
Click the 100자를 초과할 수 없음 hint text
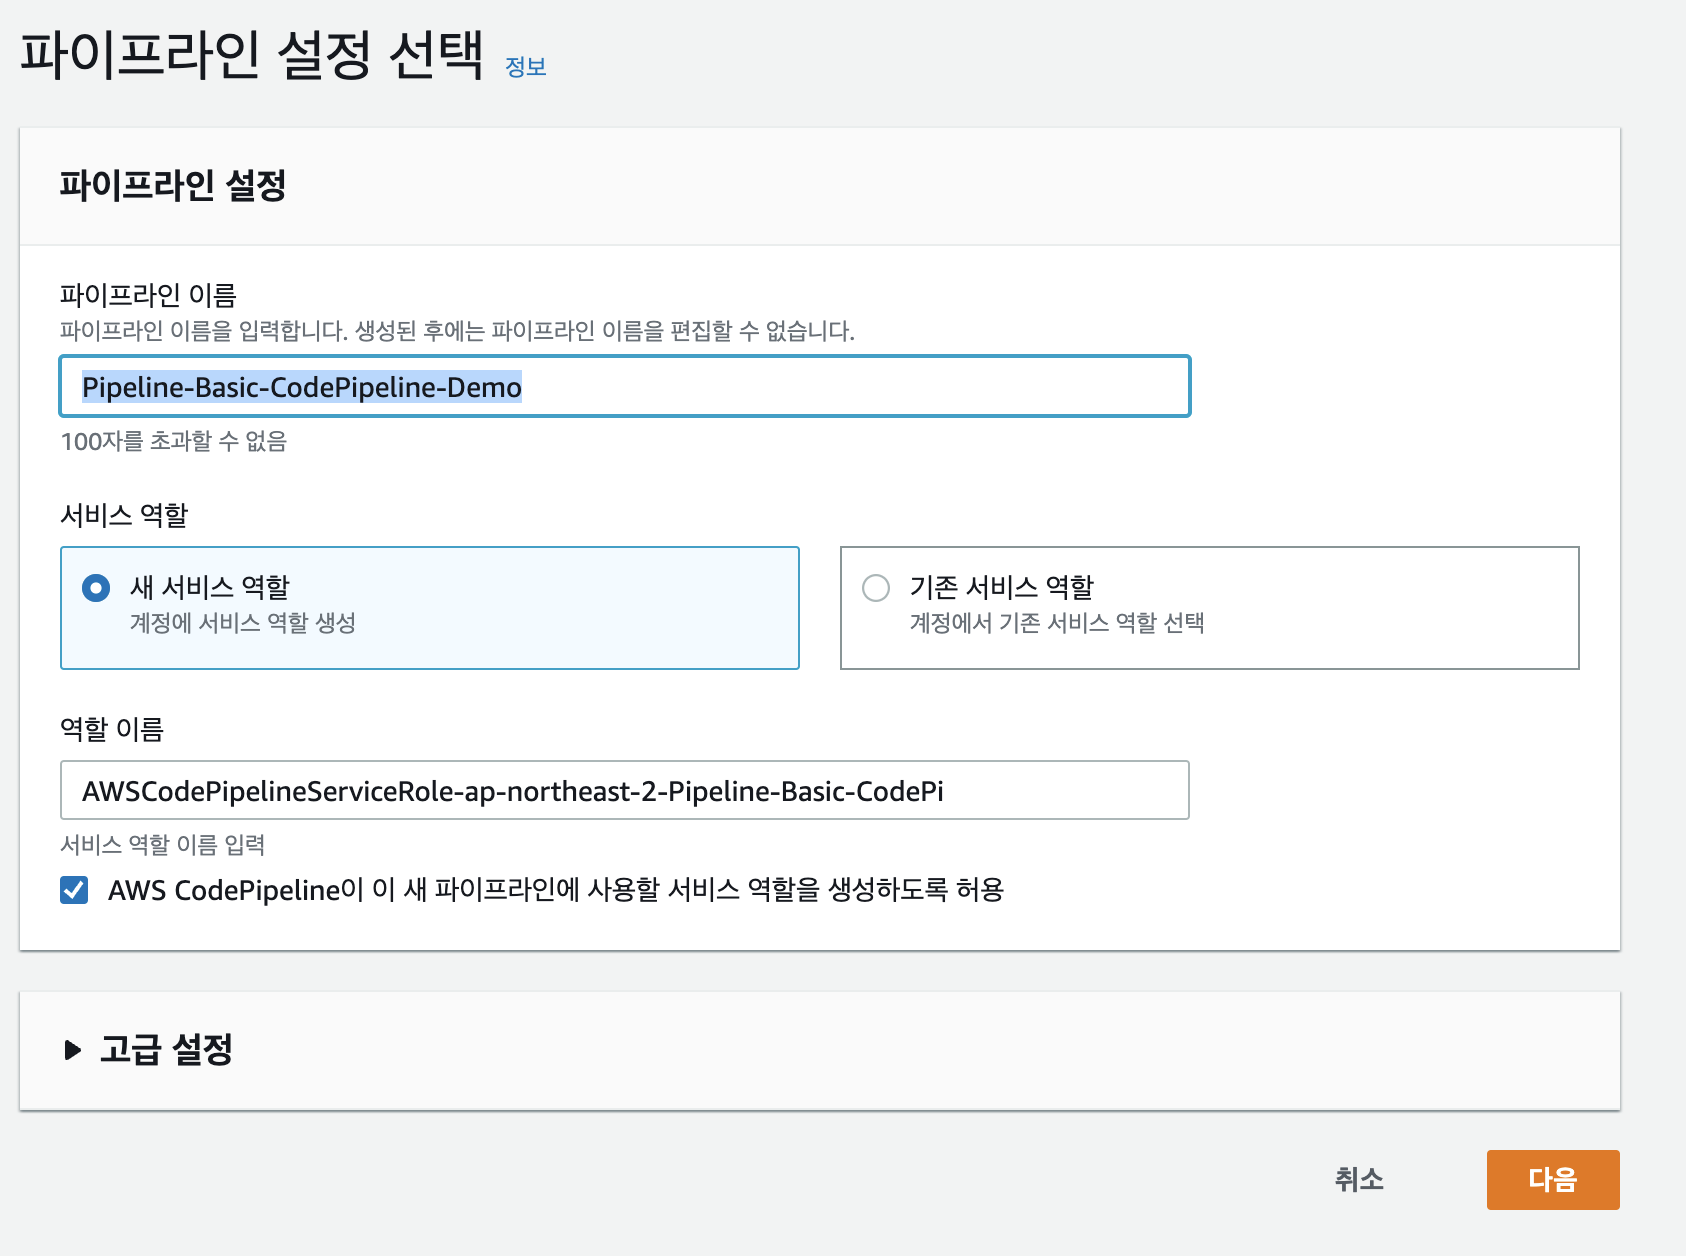tap(174, 441)
